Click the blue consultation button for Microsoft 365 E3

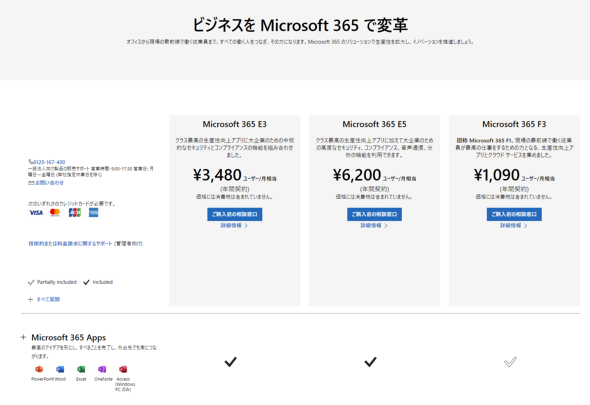pyautogui.click(x=234, y=214)
